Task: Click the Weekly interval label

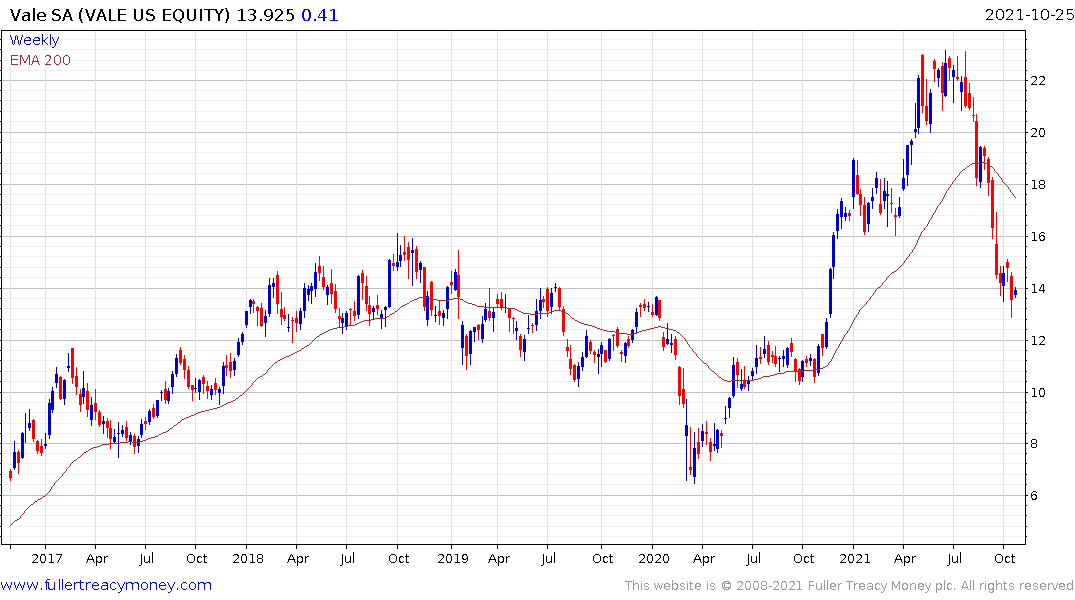Action: coord(34,40)
